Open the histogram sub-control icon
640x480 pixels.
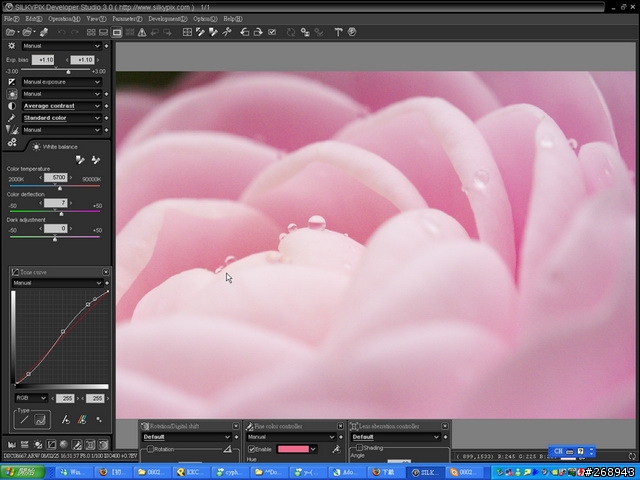pos(12,444)
